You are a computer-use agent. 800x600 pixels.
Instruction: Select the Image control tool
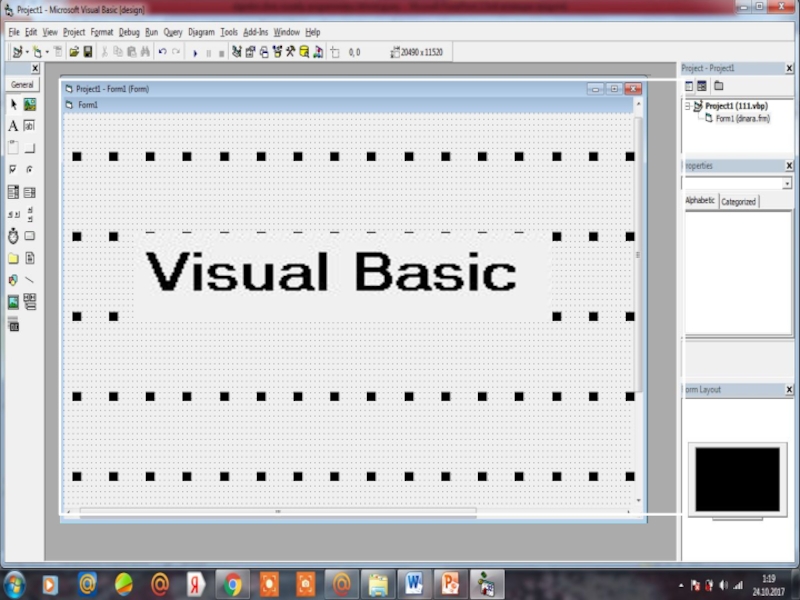click(13, 302)
